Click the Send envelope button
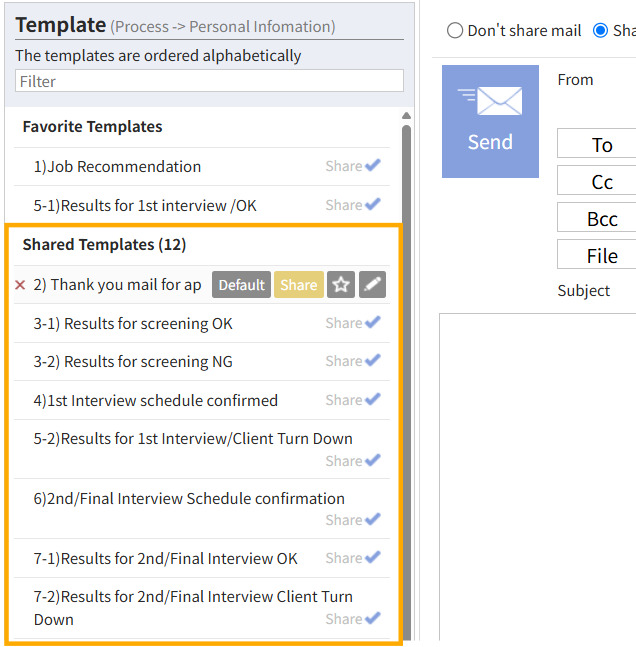Screen dimensions: 636x647 (x=490, y=121)
